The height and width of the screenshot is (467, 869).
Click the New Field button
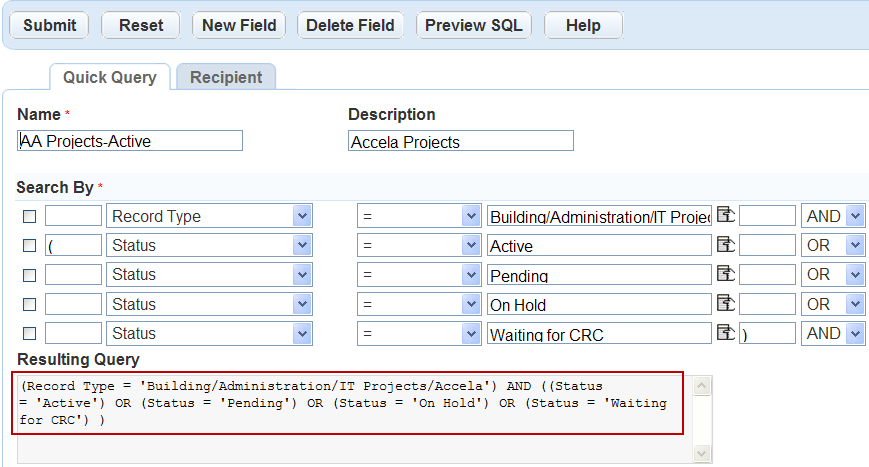coord(239,25)
